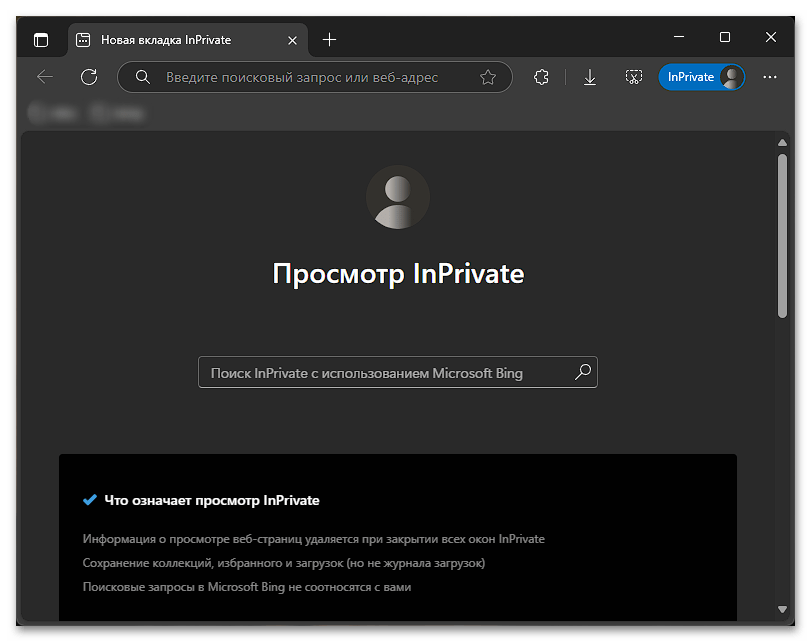
Task: Click the scrollbar down arrow
Action: [x=782, y=609]
